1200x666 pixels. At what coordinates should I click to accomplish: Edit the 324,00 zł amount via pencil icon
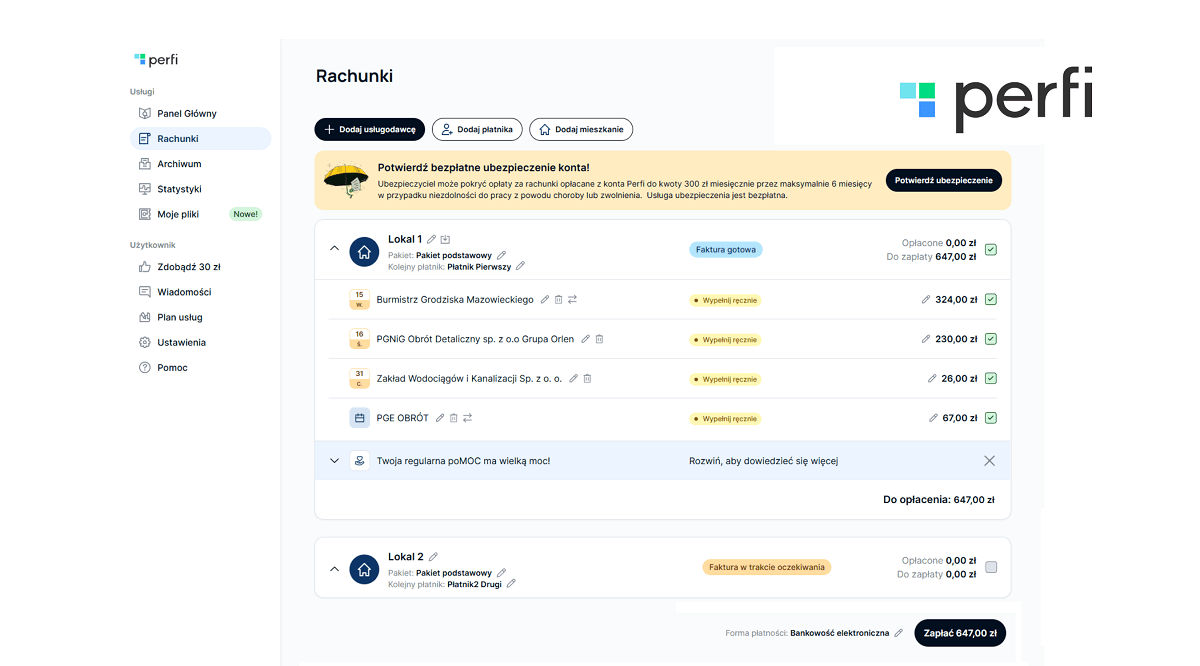926,299
